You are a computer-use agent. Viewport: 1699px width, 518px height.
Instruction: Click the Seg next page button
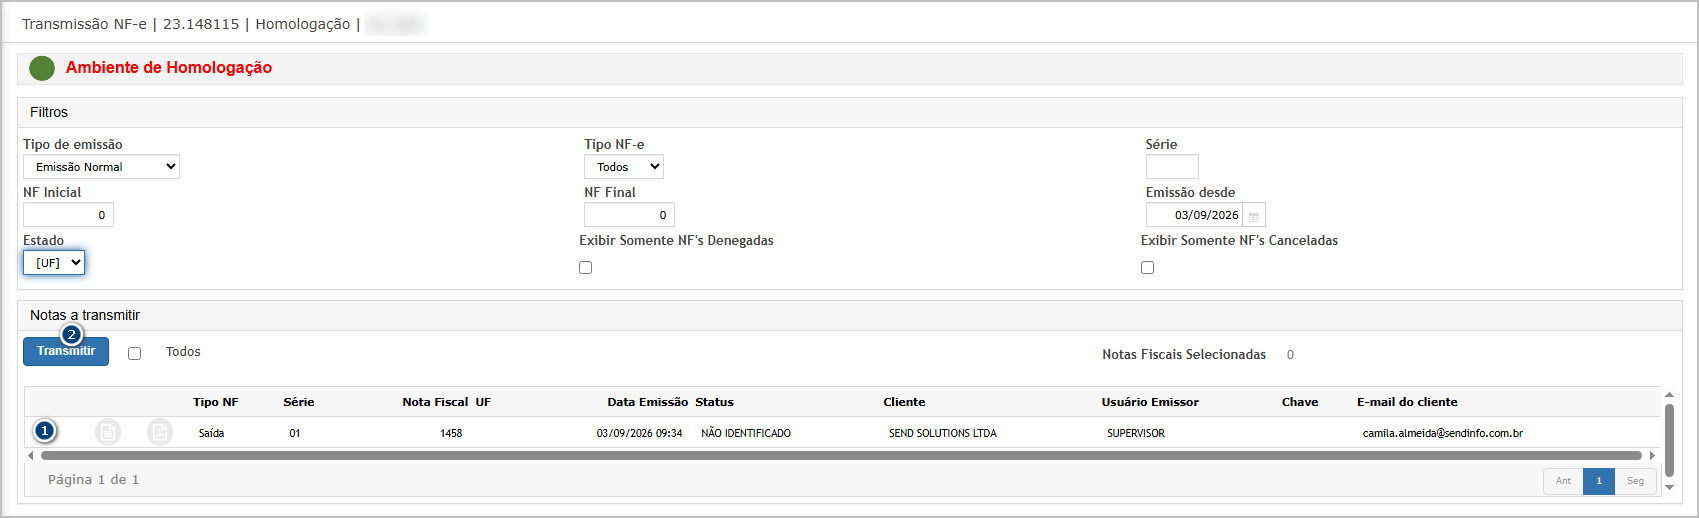pos(1635,481)
